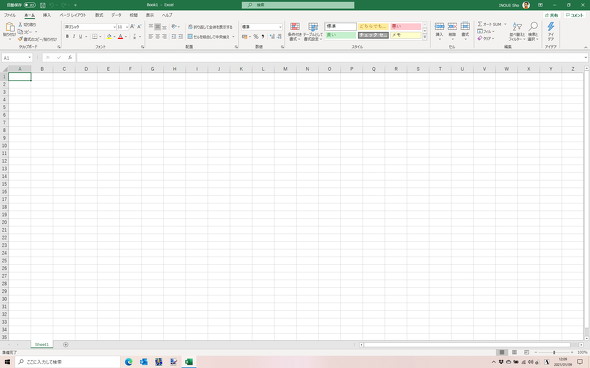
Task: Switch to the Help tab
Action: 167,15
